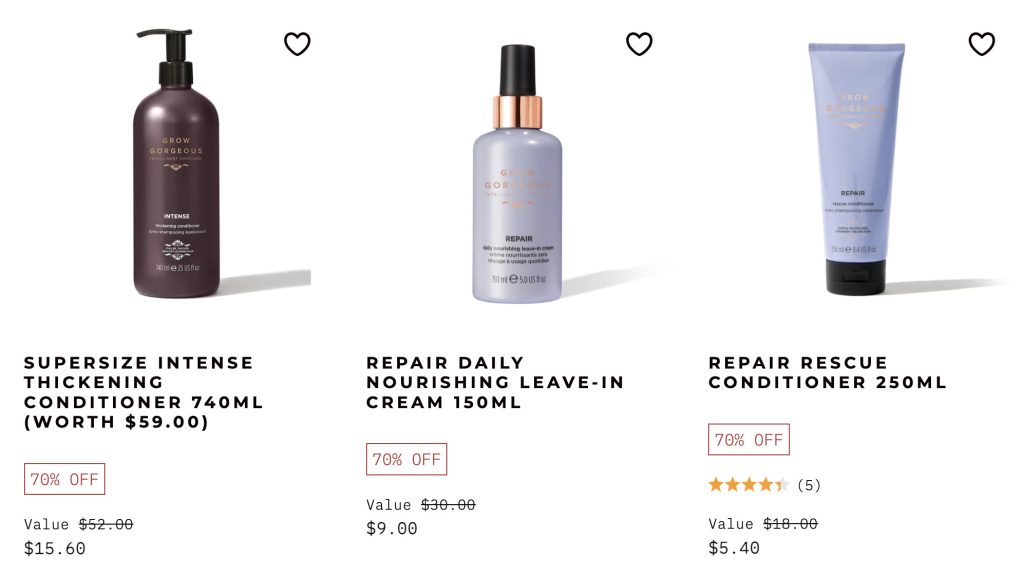The width and height of the screenshot is (1024, 576).
Task: Open Repair Rescue Conditioner 250ml title link
Action: pos(827,373)
